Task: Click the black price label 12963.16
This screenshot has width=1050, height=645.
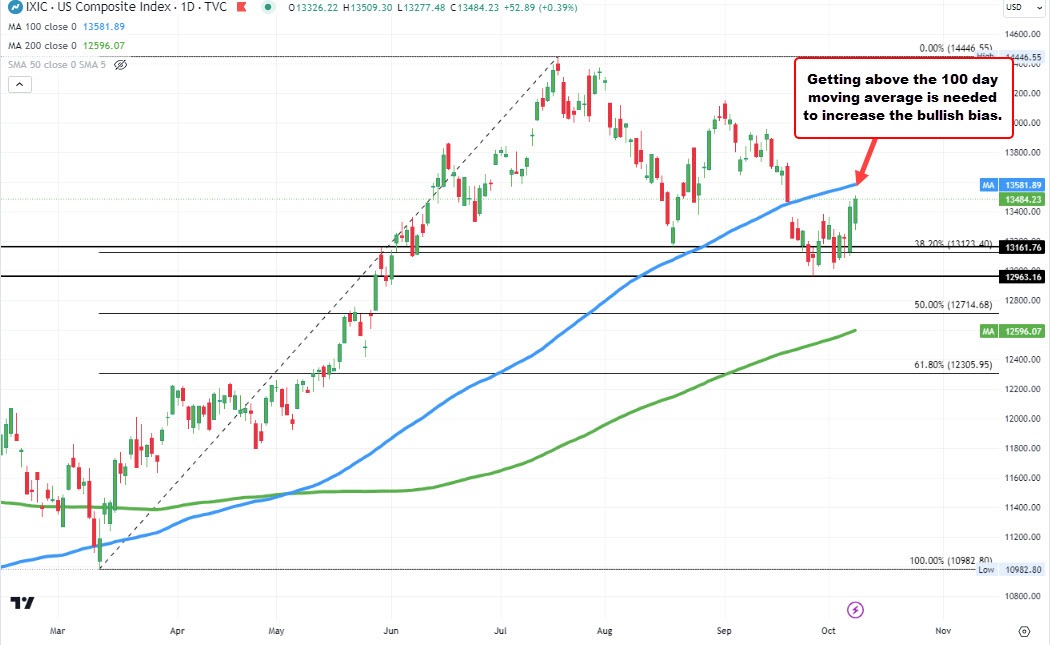Action: click(1023, 277)
